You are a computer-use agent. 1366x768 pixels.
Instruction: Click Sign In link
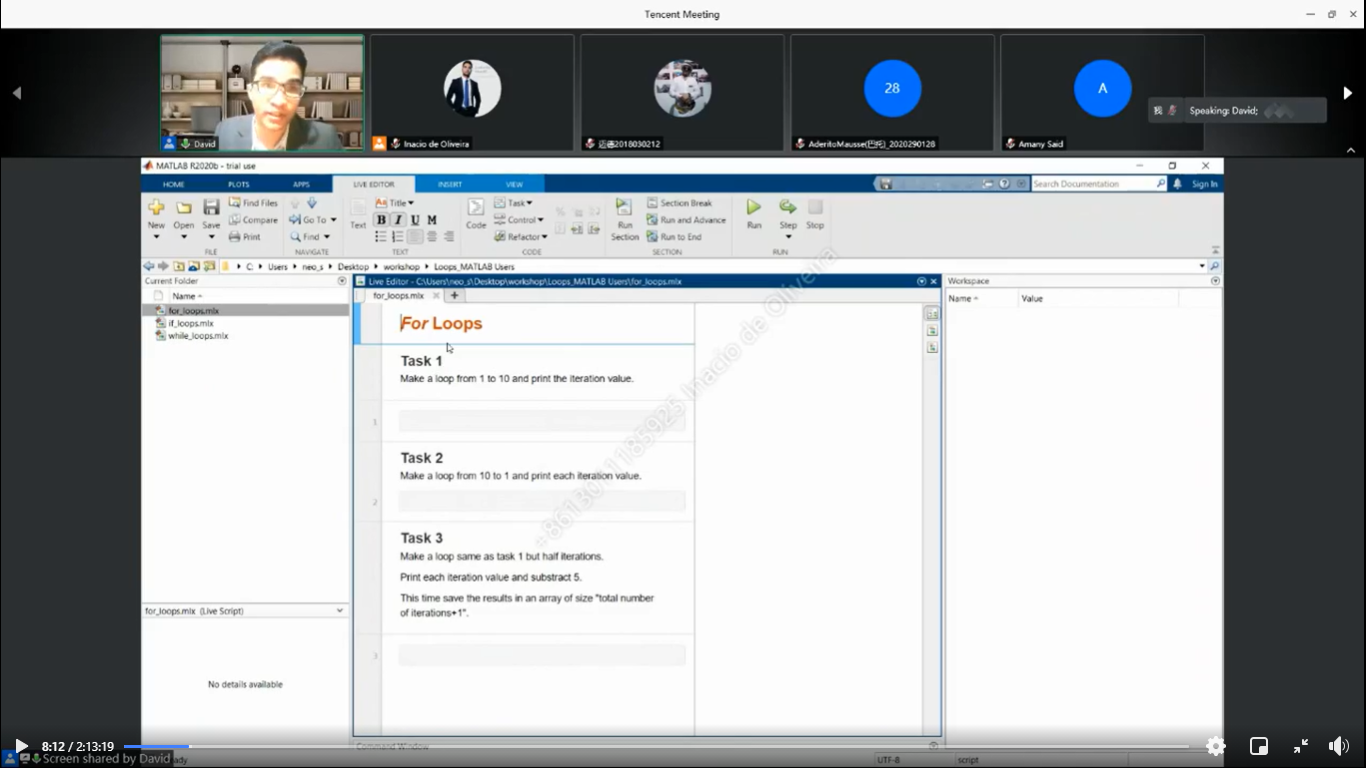click(1204, 184)
